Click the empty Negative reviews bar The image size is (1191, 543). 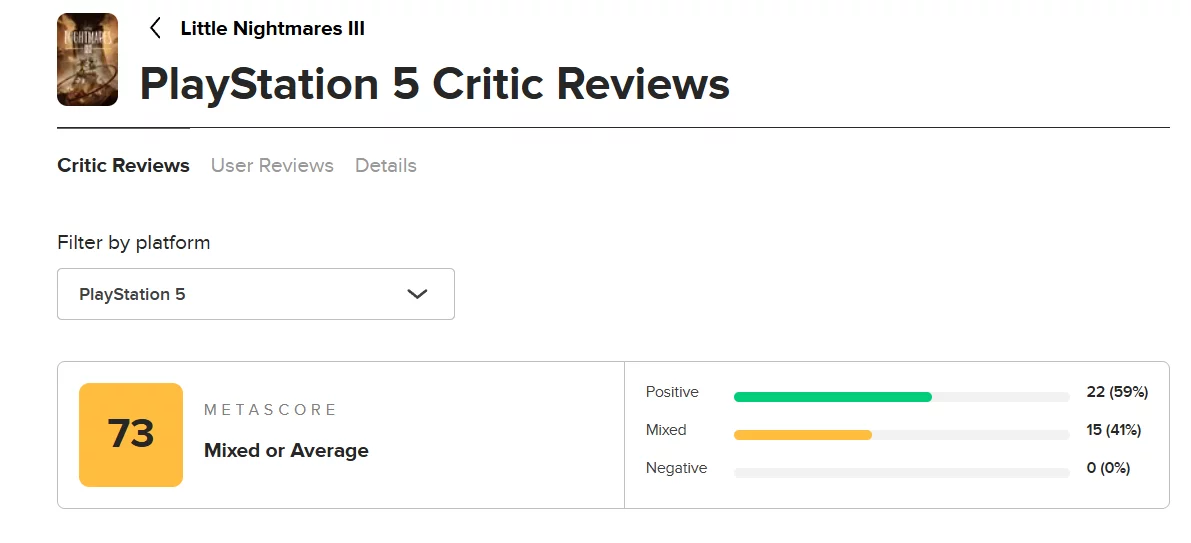901,473
